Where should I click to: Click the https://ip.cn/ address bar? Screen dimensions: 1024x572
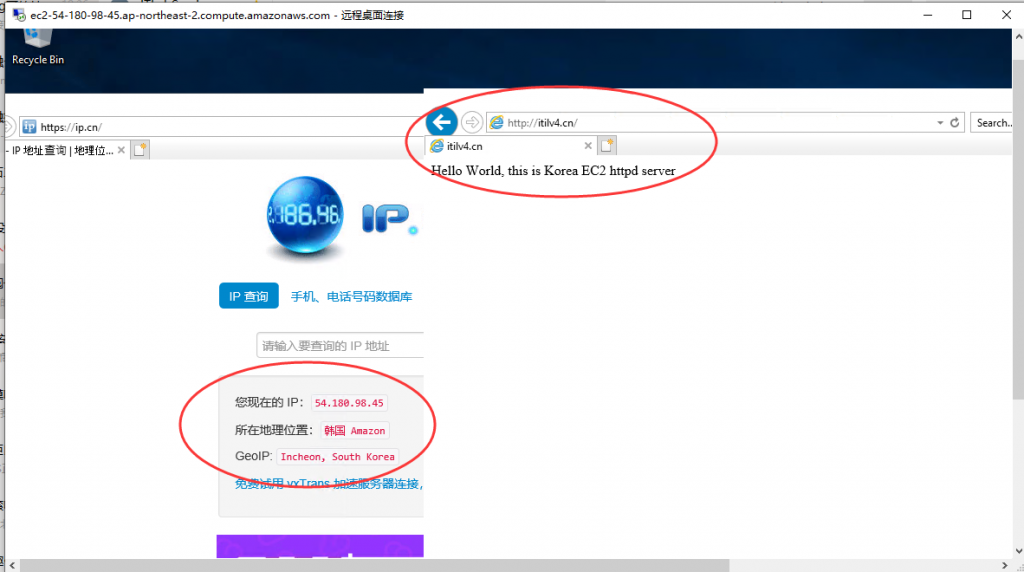222,127
